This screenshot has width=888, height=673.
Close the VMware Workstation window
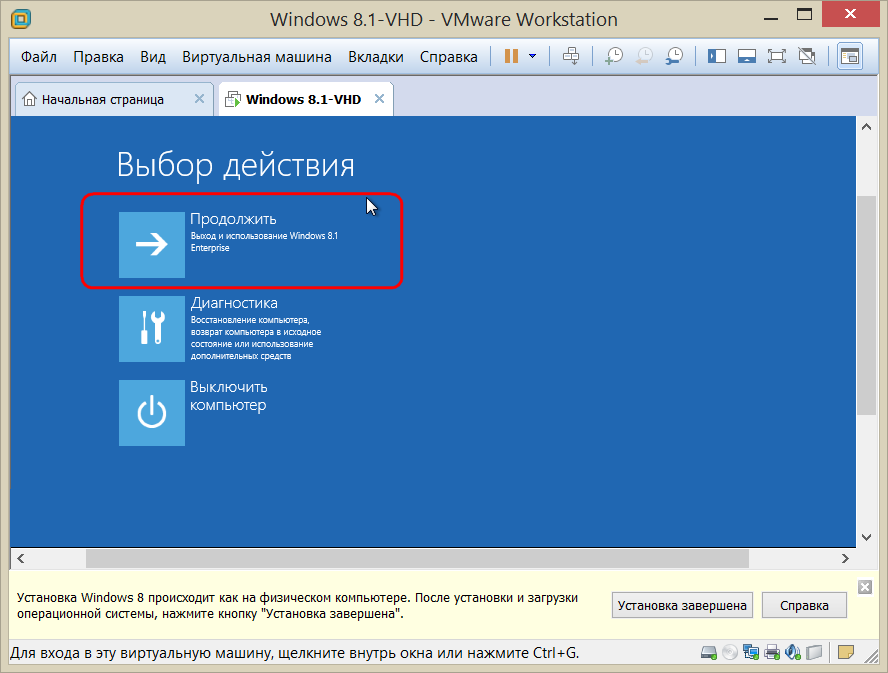pos(851,14)
